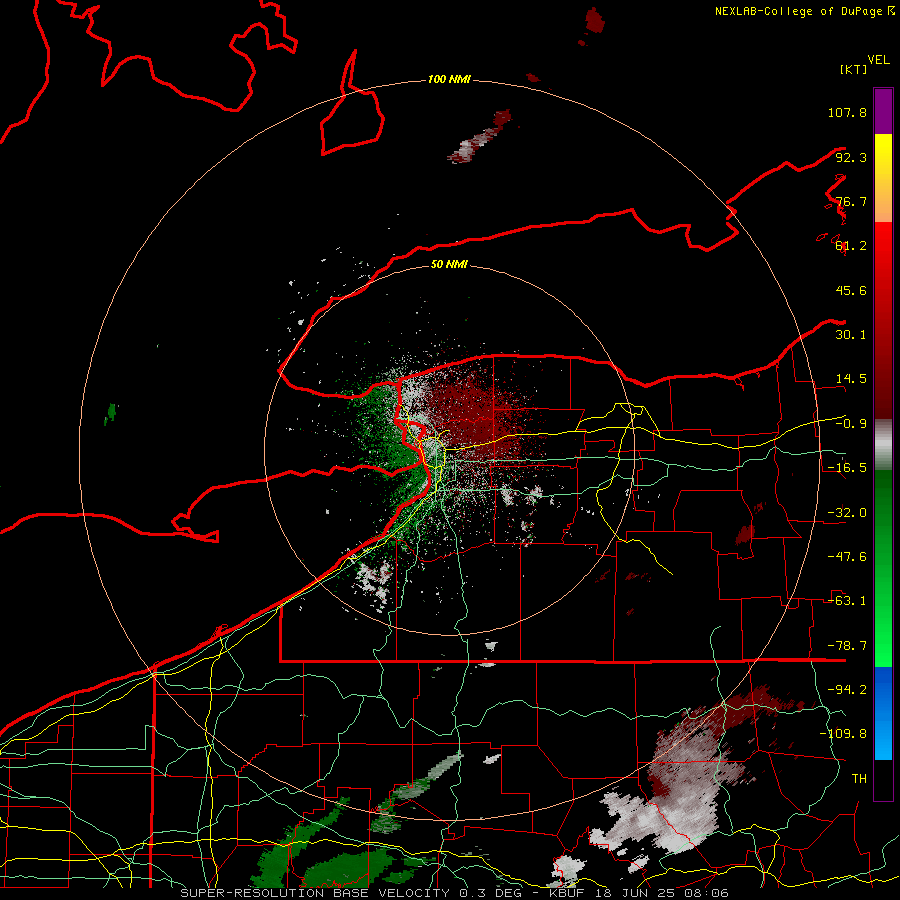Select the -0.9 scale value
Viewport: 900px width, 900px height.
(851, 424)
